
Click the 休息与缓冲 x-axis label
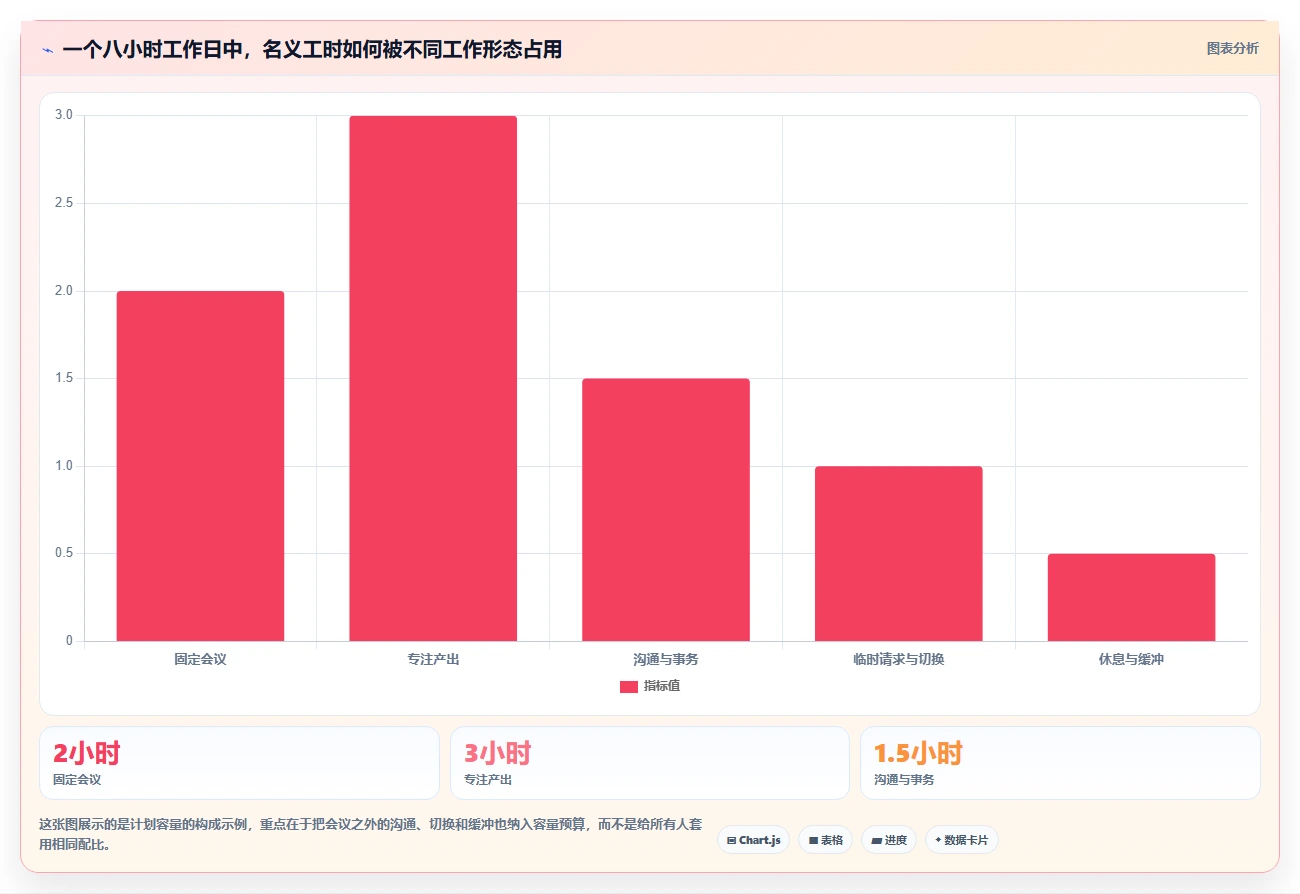pyautogui.click(x=1131, y=659)
